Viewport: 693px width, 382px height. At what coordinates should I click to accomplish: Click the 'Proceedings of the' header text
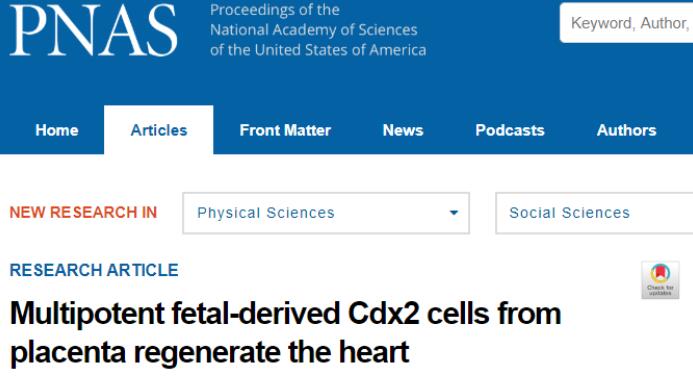coord(275,10)
